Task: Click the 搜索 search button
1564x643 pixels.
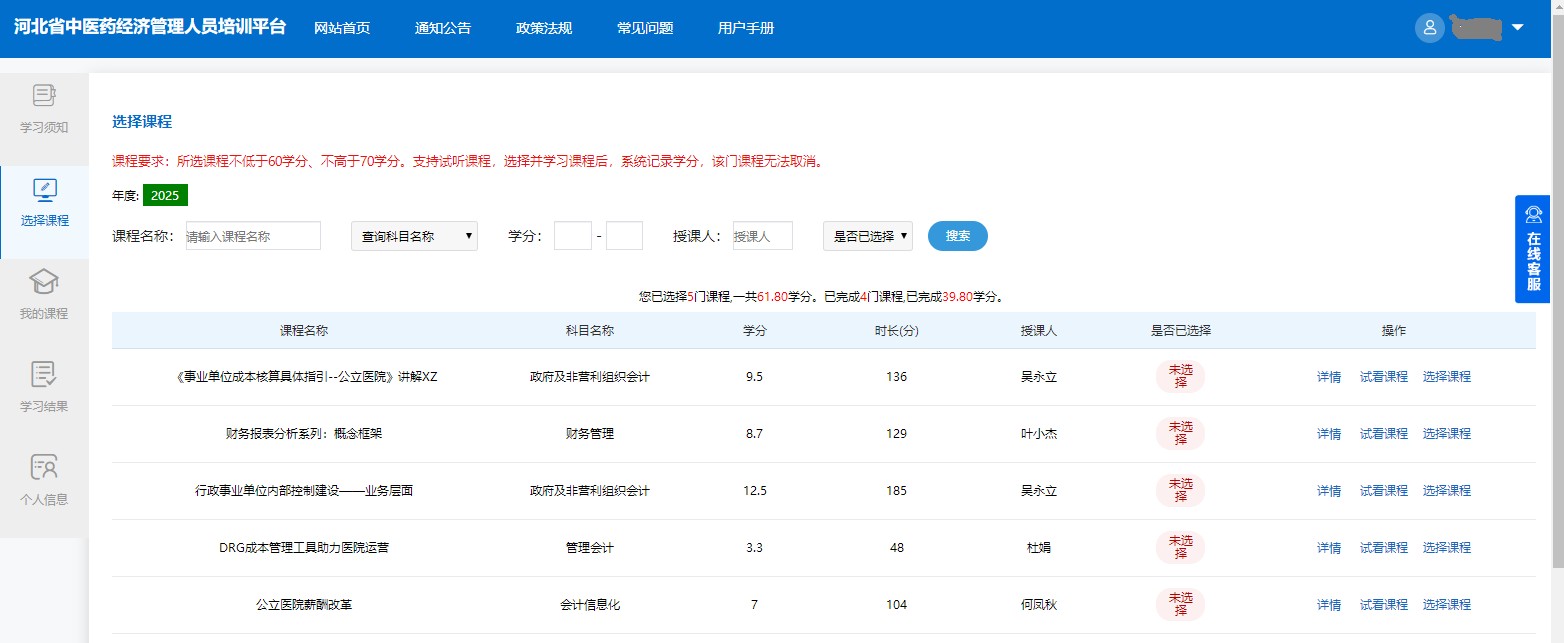Action: (956, 235)
